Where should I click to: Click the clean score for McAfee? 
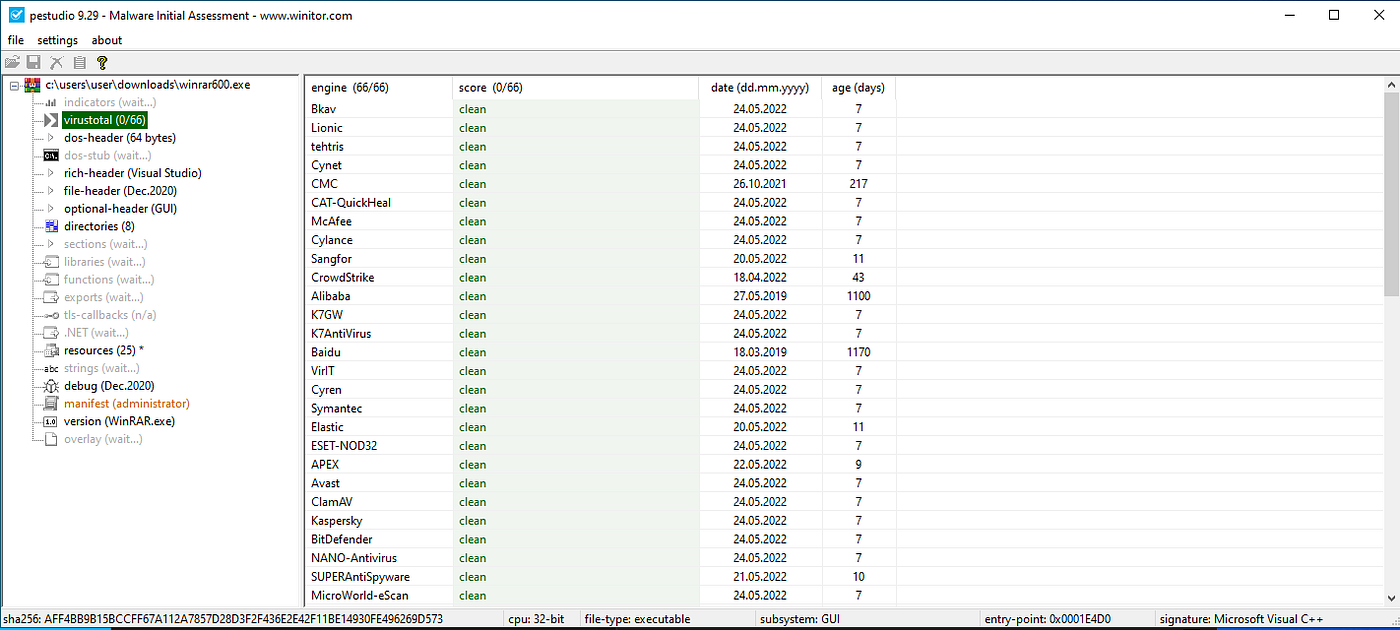[473, 221]
